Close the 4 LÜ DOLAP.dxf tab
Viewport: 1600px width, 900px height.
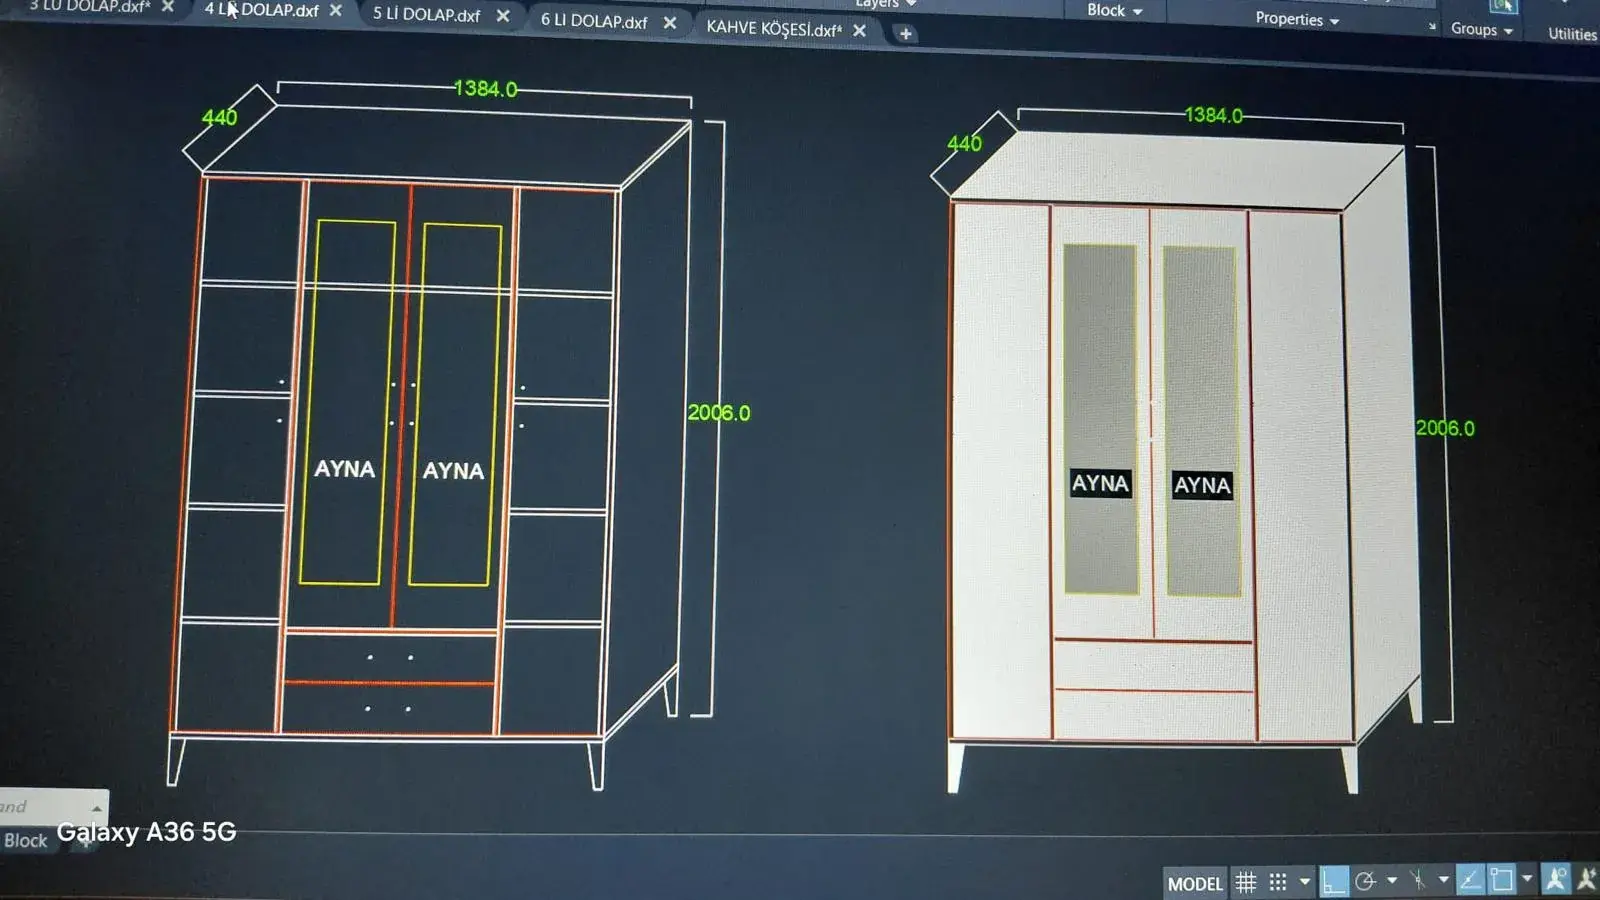point(336,10)
